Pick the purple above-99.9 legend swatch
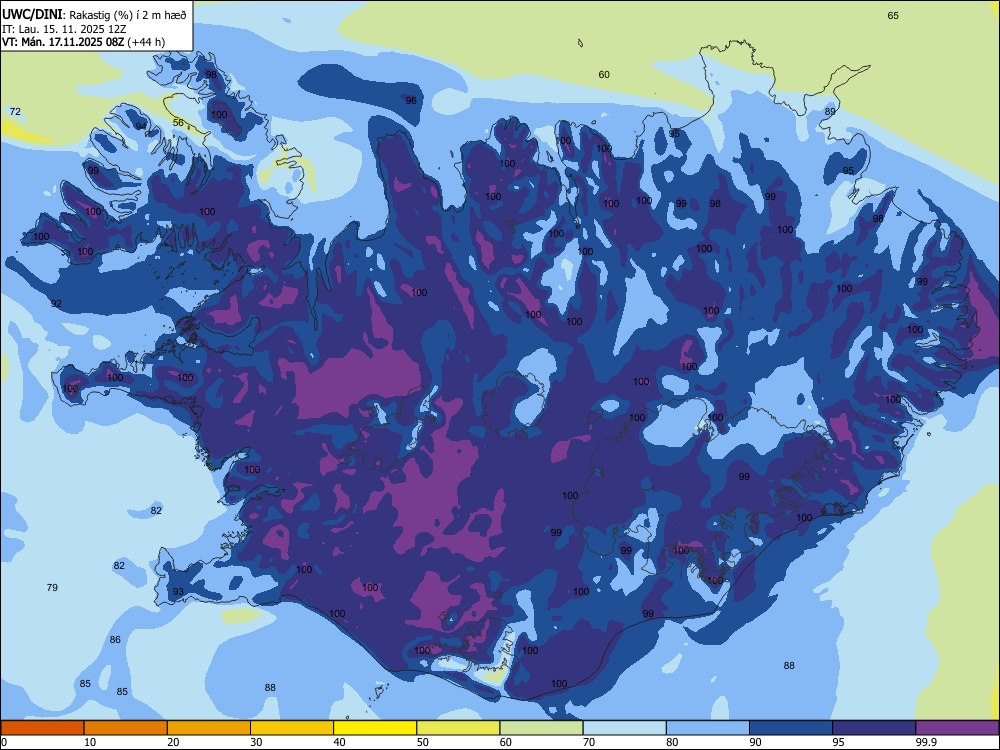Viewport: 1000px width, 750px height. [957, 728]
